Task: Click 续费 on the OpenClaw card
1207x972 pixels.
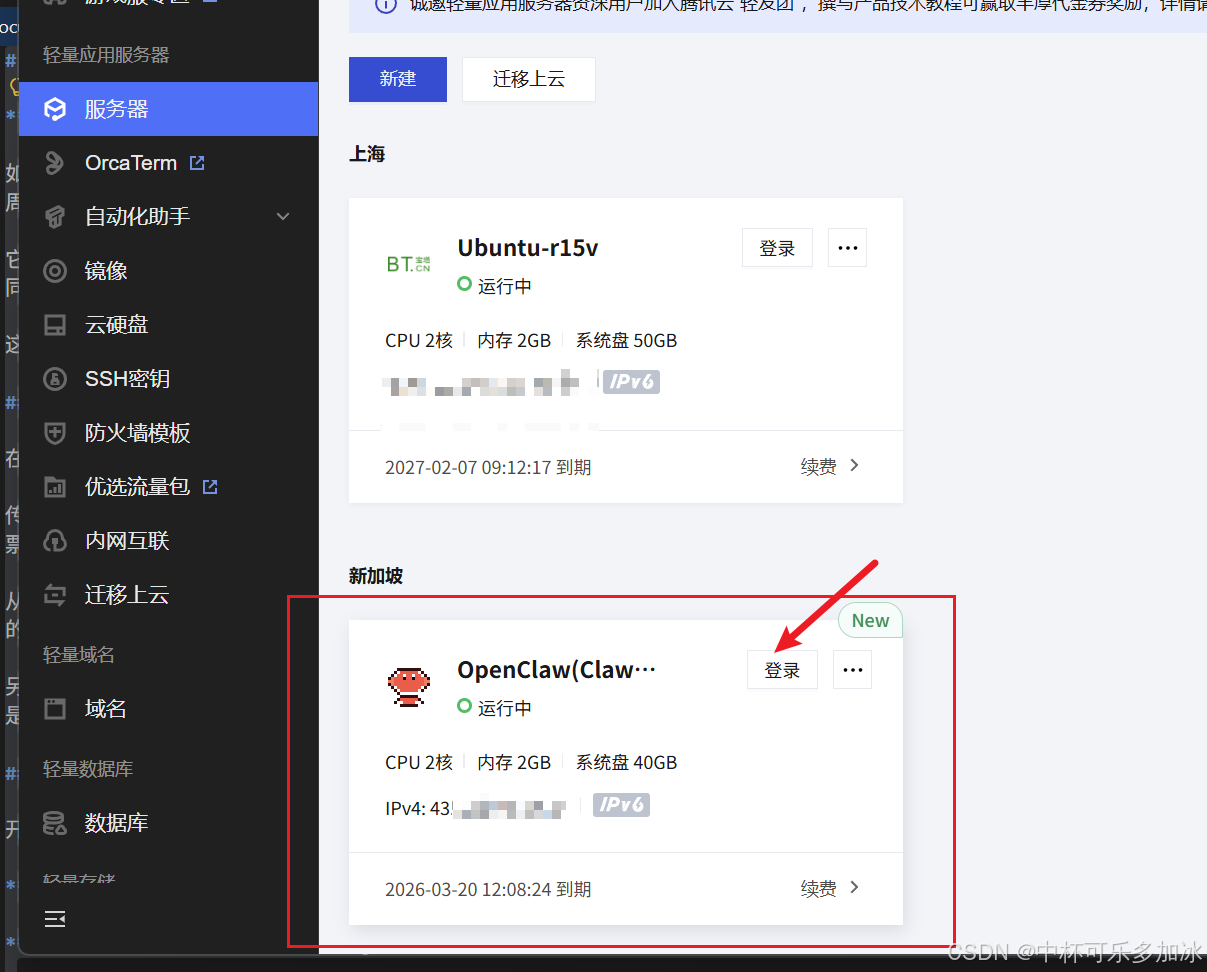Action: coord(818,889)
